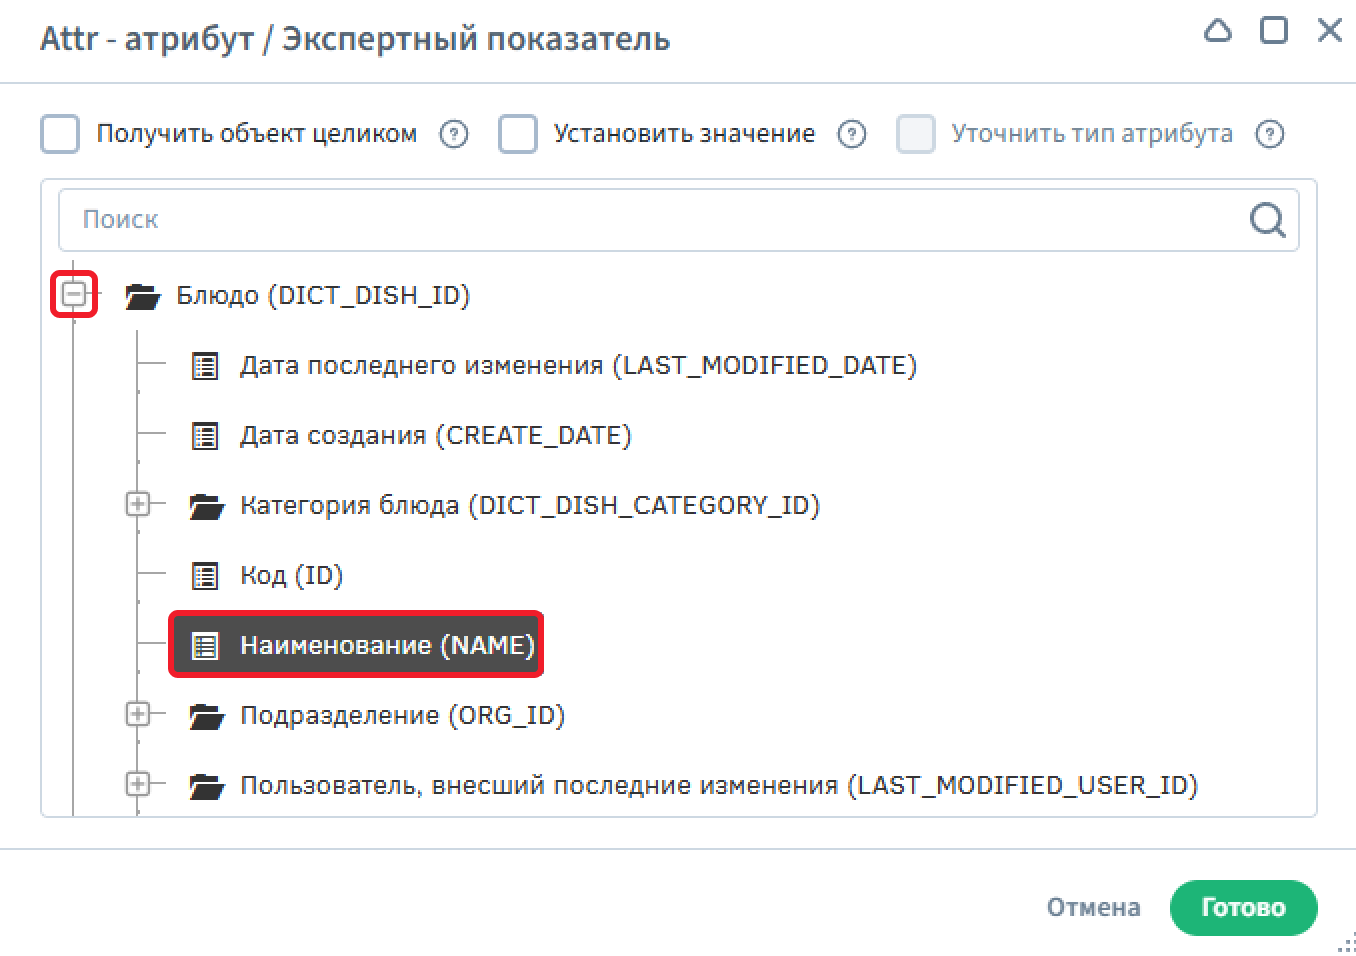The width and height of the screenshot is (1356, 956).
Task: Click the Отмена button
Action: click(x=1093, y=907)
